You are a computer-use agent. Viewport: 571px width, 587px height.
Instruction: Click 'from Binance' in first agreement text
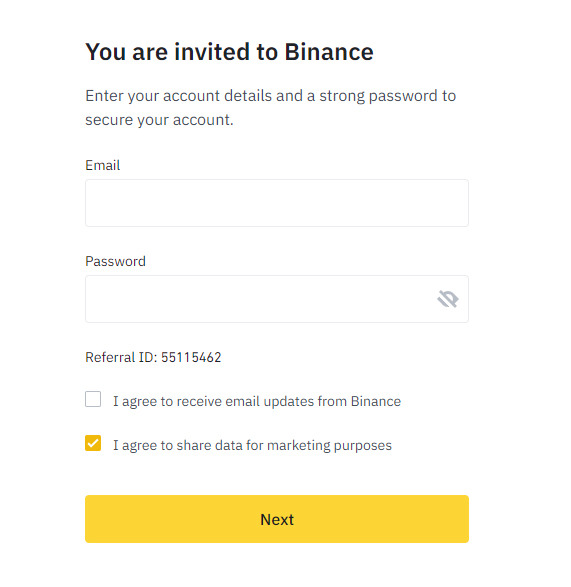pyautogui.click(x=359, y=401)
